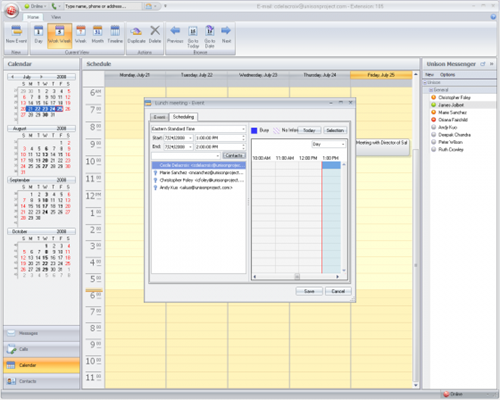Image resolution: width=500 pixels, height=400 pixels.
Task: Select attendee Andy Kuo in dialog list
Action: point(199,188)
